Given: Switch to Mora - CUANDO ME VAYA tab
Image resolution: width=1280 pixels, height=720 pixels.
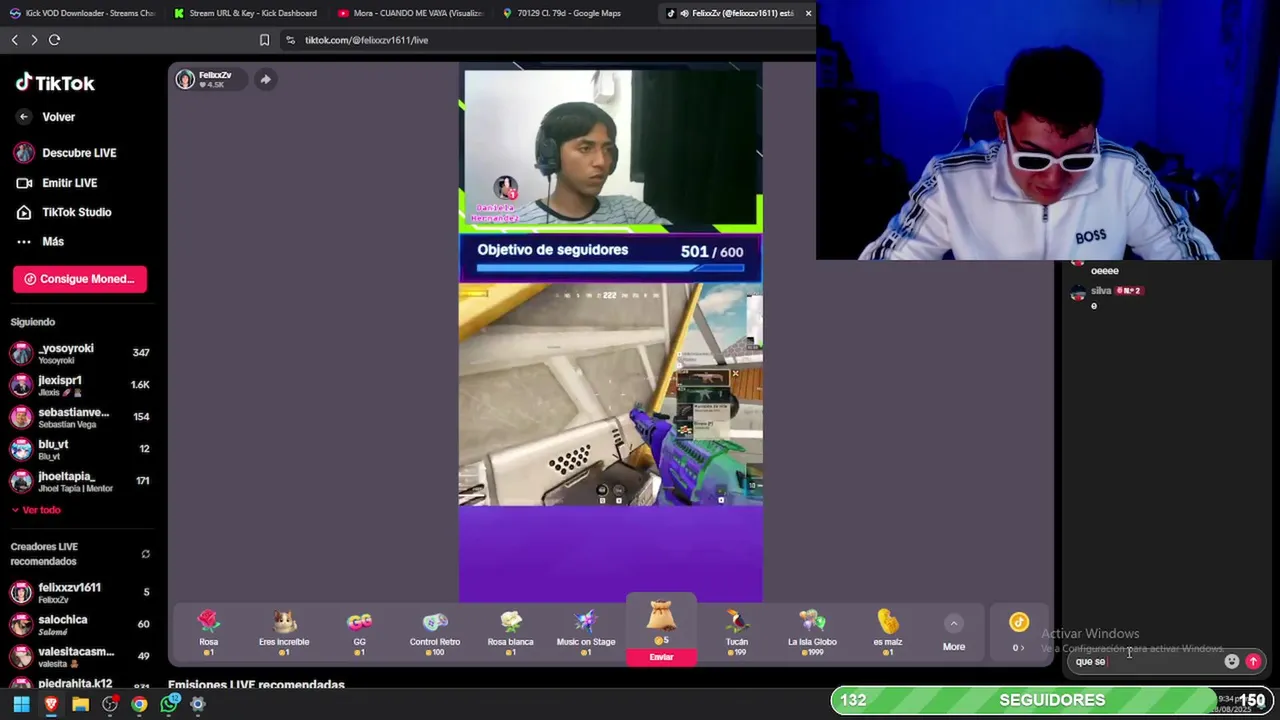Looking at the screenshot, I should 410,13.
